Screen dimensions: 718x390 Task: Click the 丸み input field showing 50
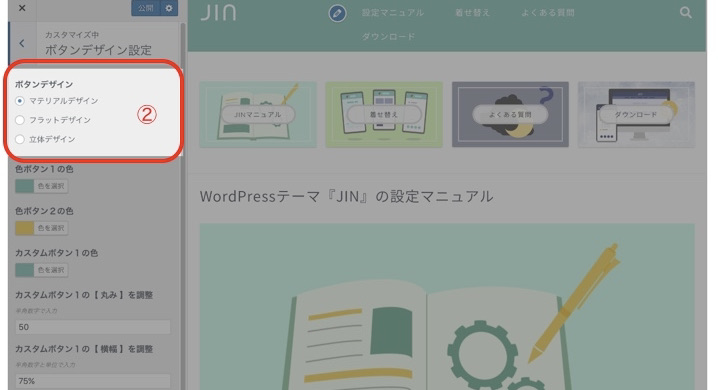(93, 327)
